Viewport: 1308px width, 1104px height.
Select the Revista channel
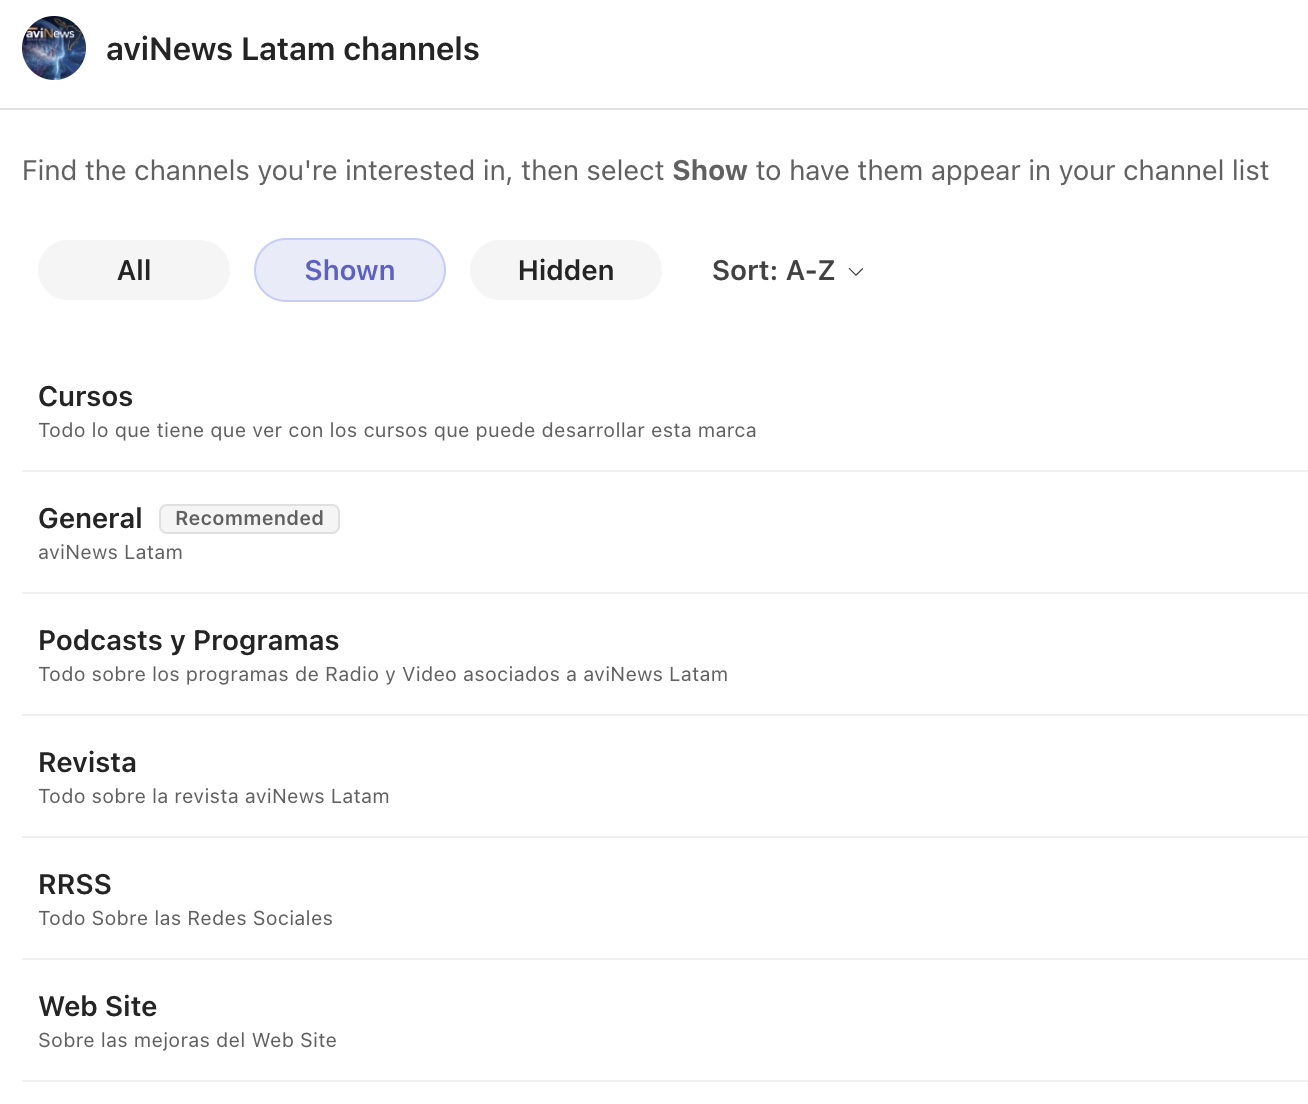click(x=88, y=763)
